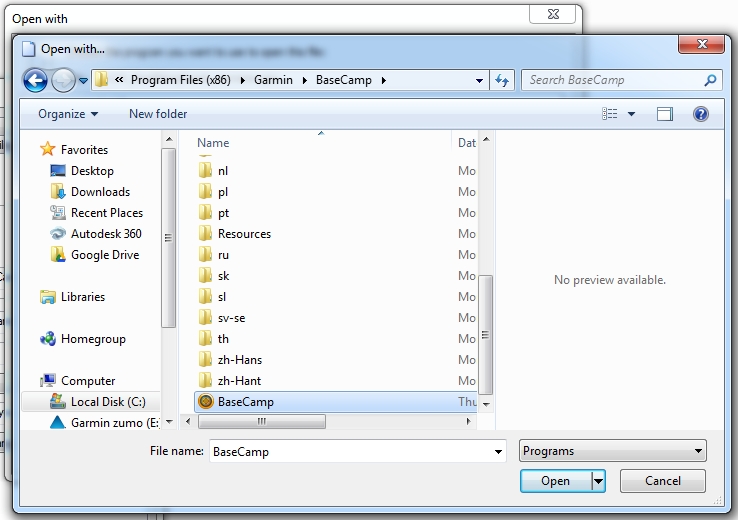Click the Help question mark icon
The height and width of the screenshot is (520, 738).
click(x=700, y=114)
